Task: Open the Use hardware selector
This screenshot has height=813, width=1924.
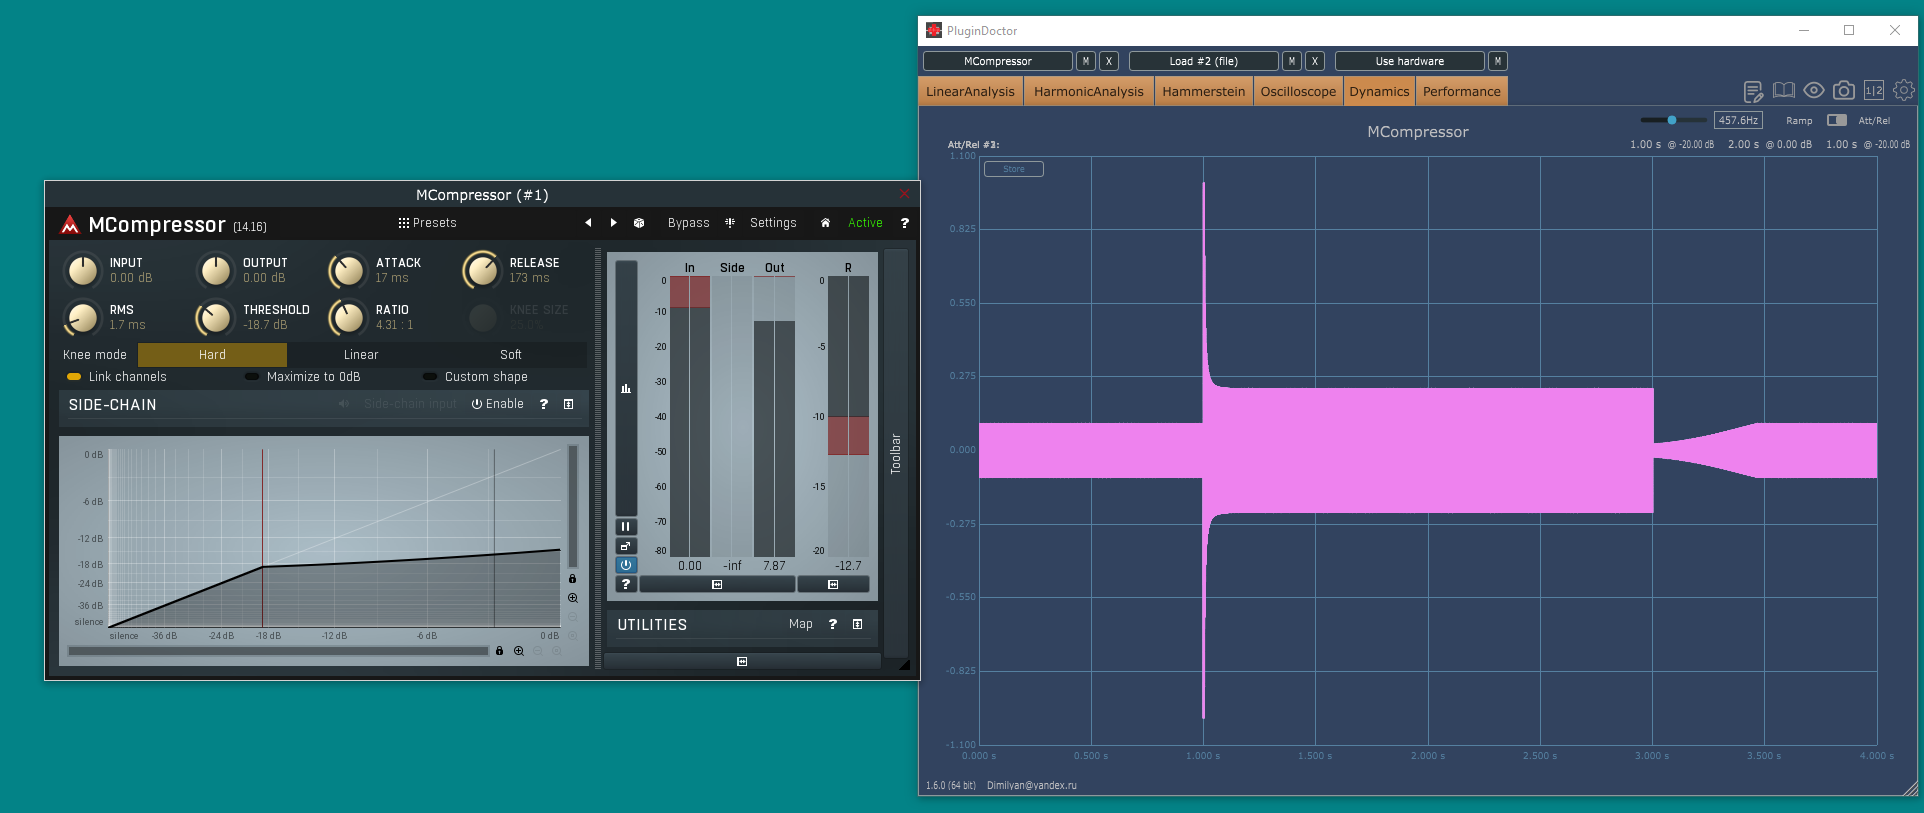Action: [x=1410, y=61]
